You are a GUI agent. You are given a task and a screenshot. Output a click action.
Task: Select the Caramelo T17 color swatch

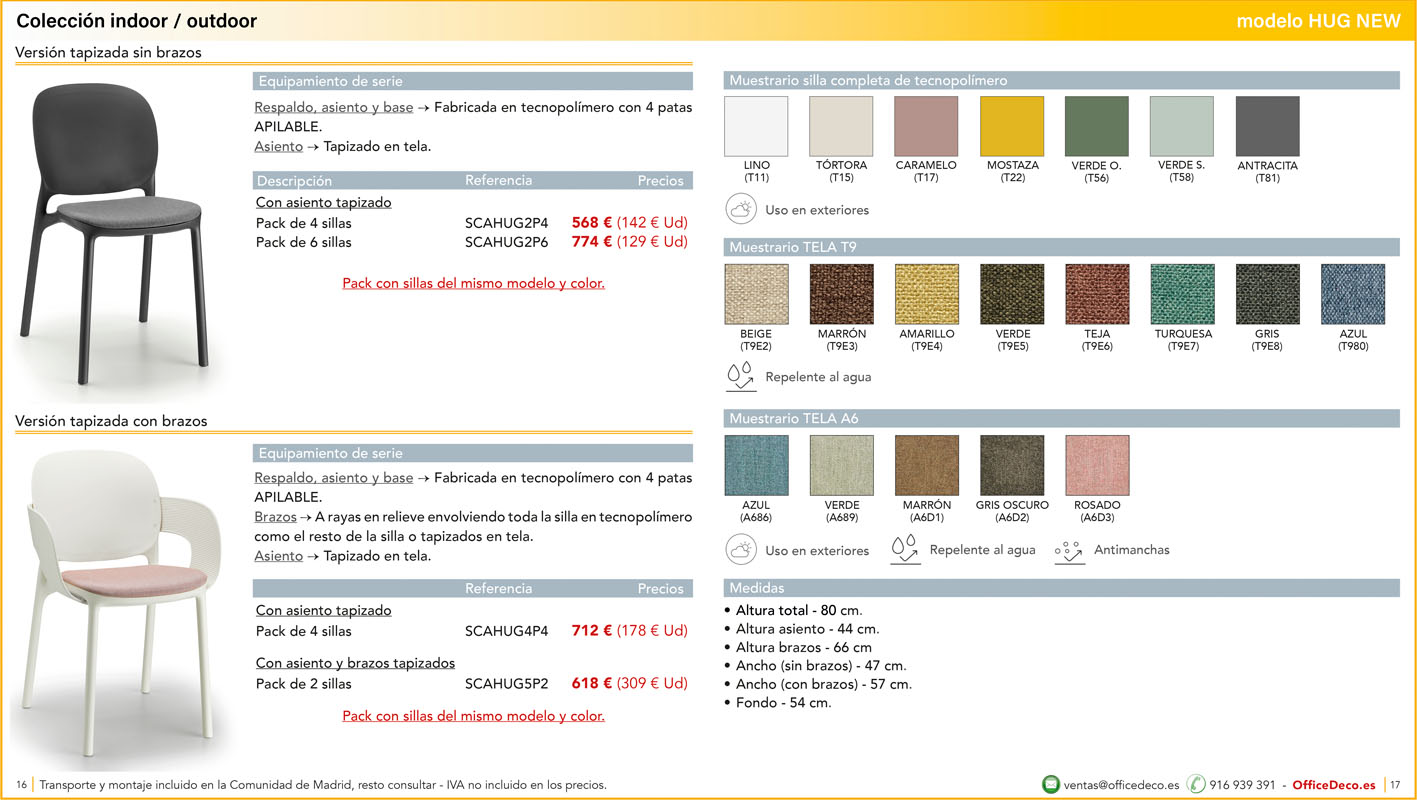[x=926, y=127]
